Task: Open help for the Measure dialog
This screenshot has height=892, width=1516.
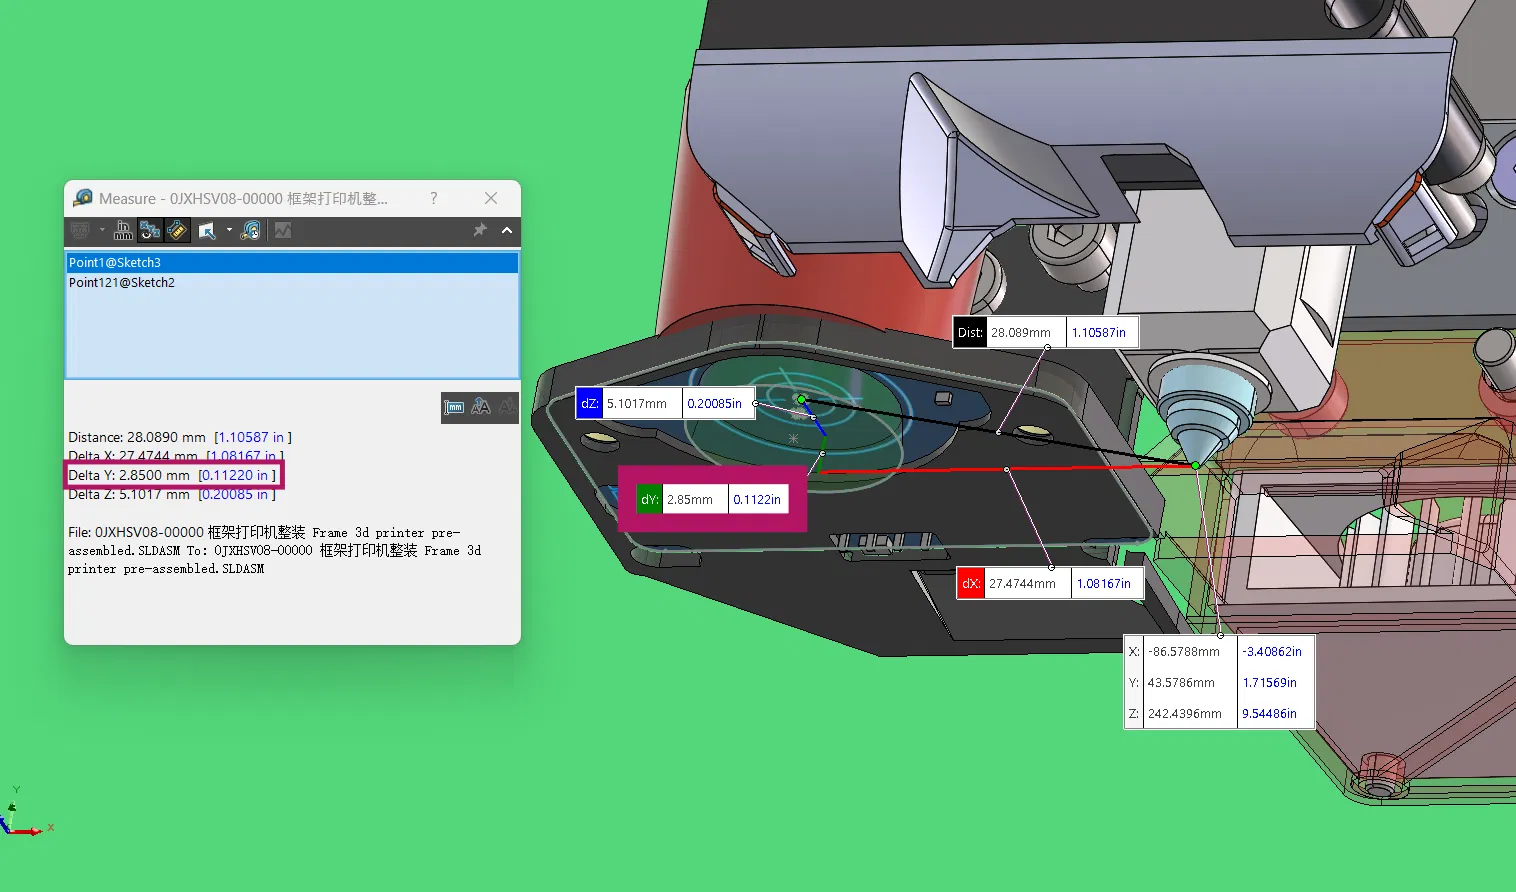Action: [433, 198]
